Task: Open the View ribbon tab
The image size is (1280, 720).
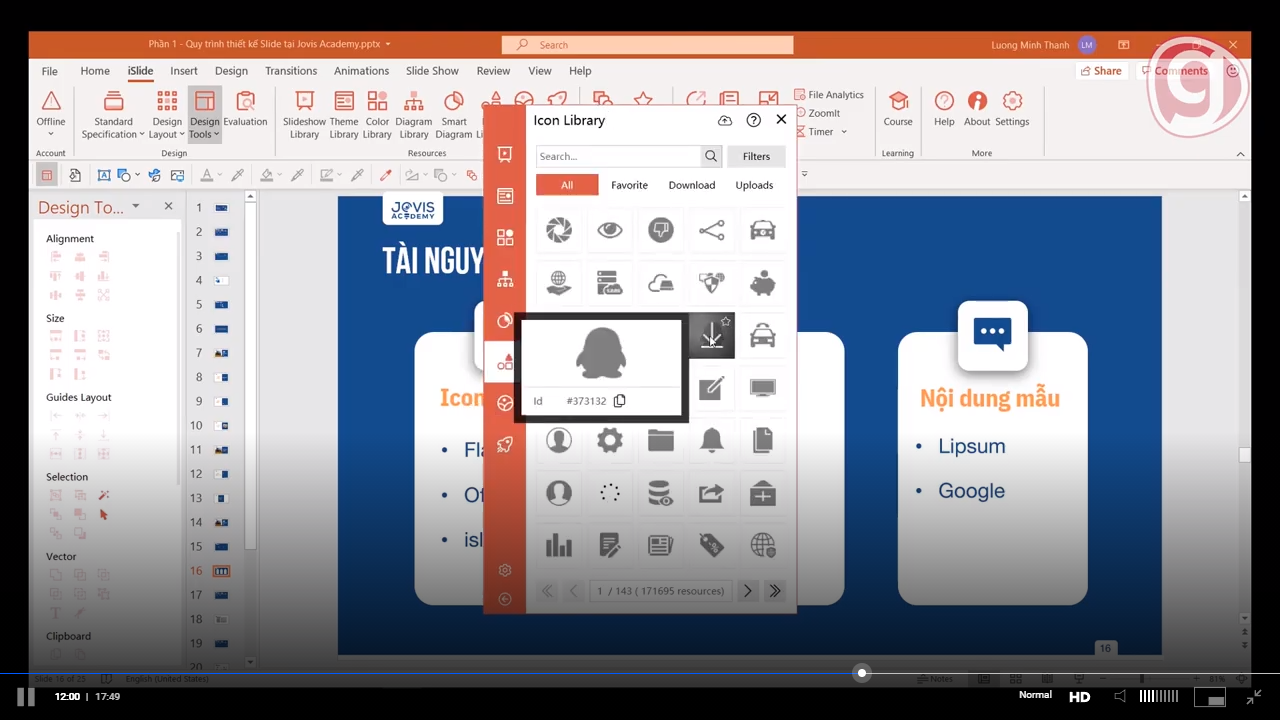Action: click(540, 71)
